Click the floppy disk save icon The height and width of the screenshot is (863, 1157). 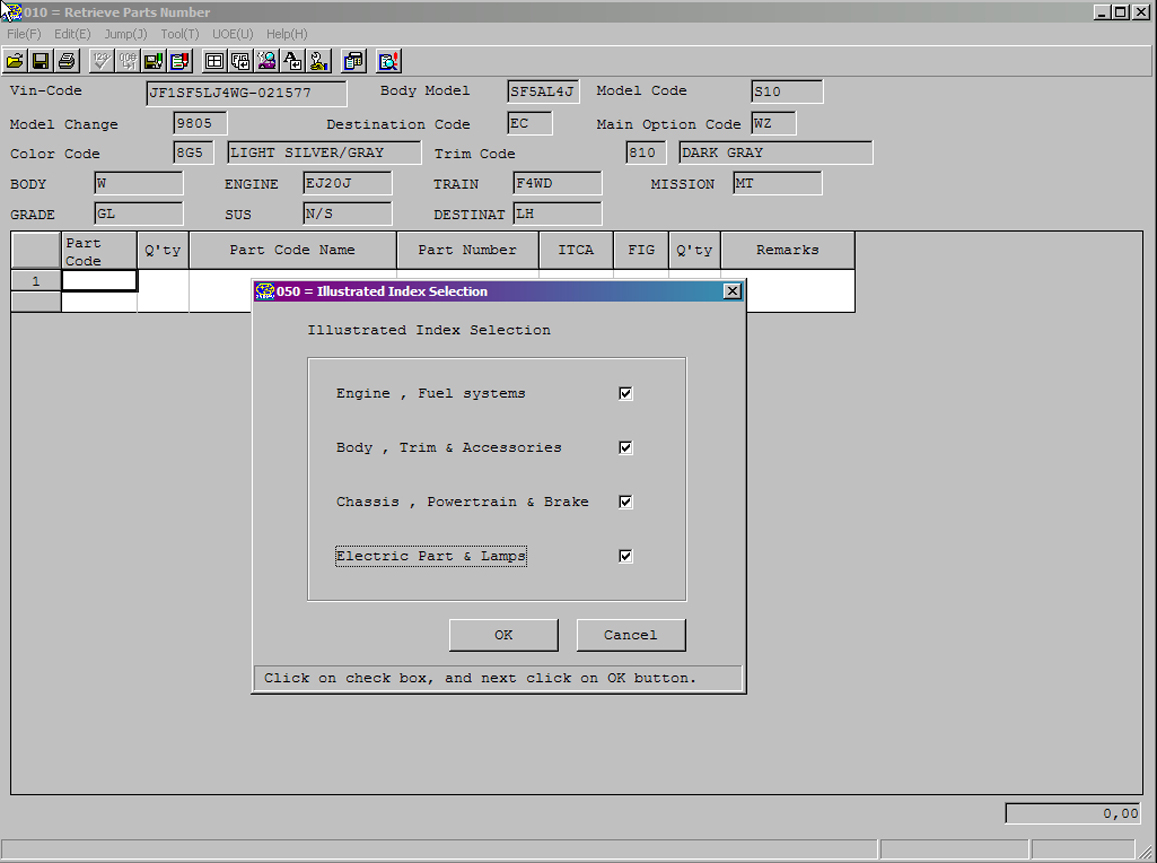point(41,61)
